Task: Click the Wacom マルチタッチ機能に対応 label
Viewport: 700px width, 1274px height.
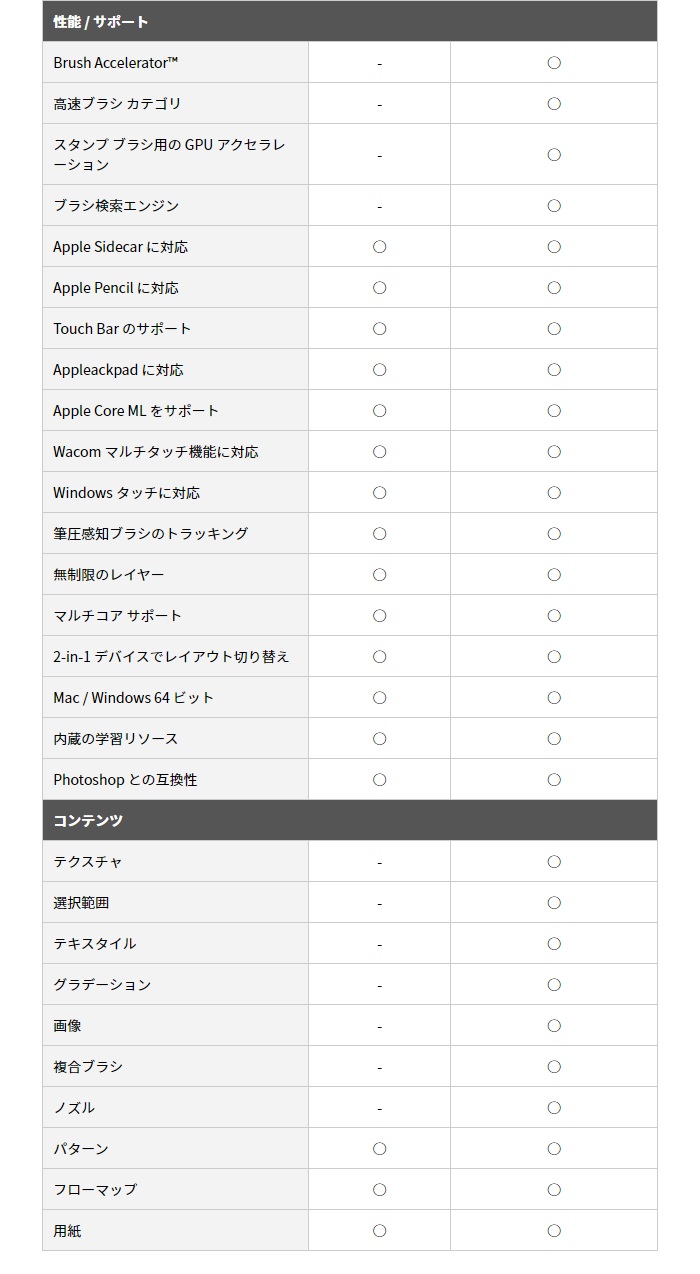Action: [156, 452]
